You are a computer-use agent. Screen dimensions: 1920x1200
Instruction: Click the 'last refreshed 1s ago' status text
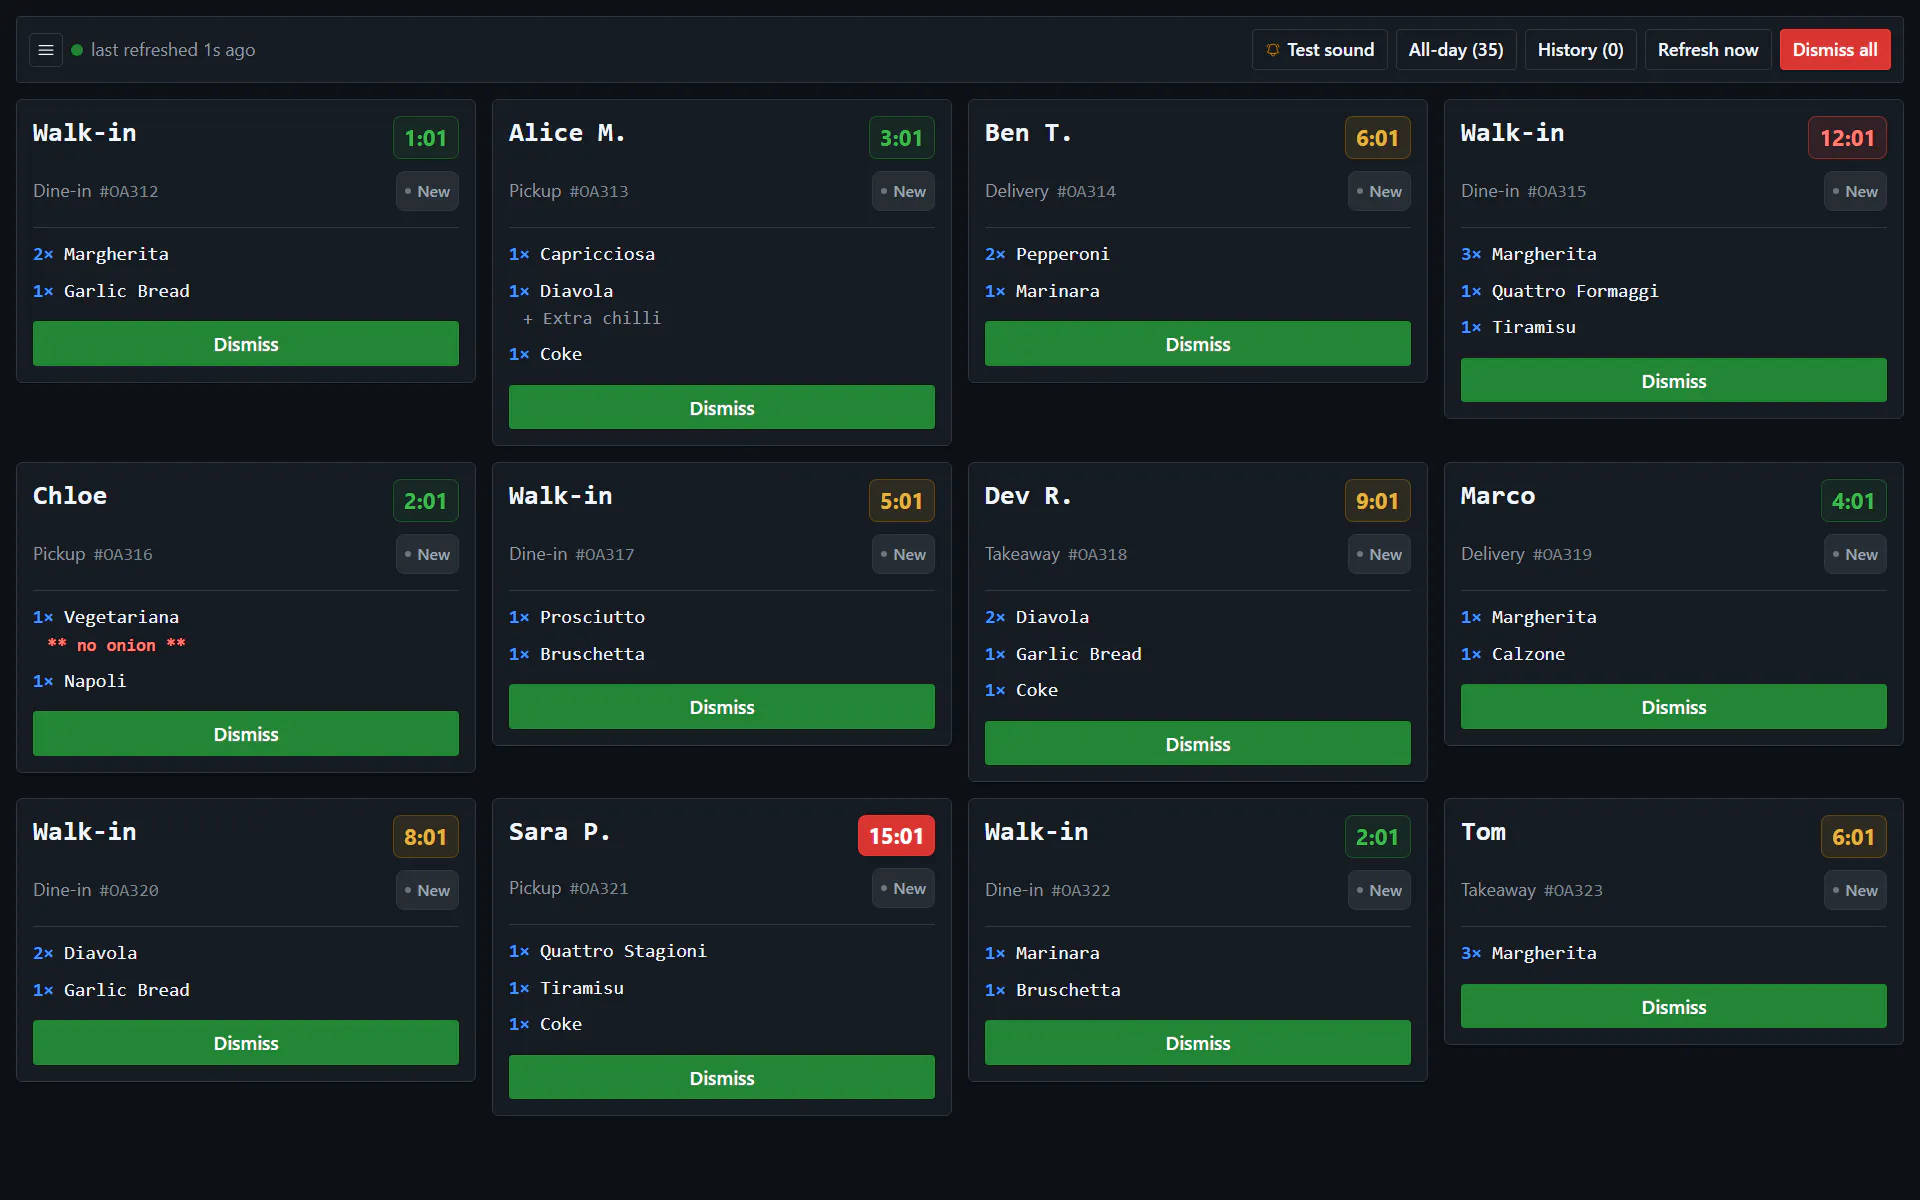[173, 50]
